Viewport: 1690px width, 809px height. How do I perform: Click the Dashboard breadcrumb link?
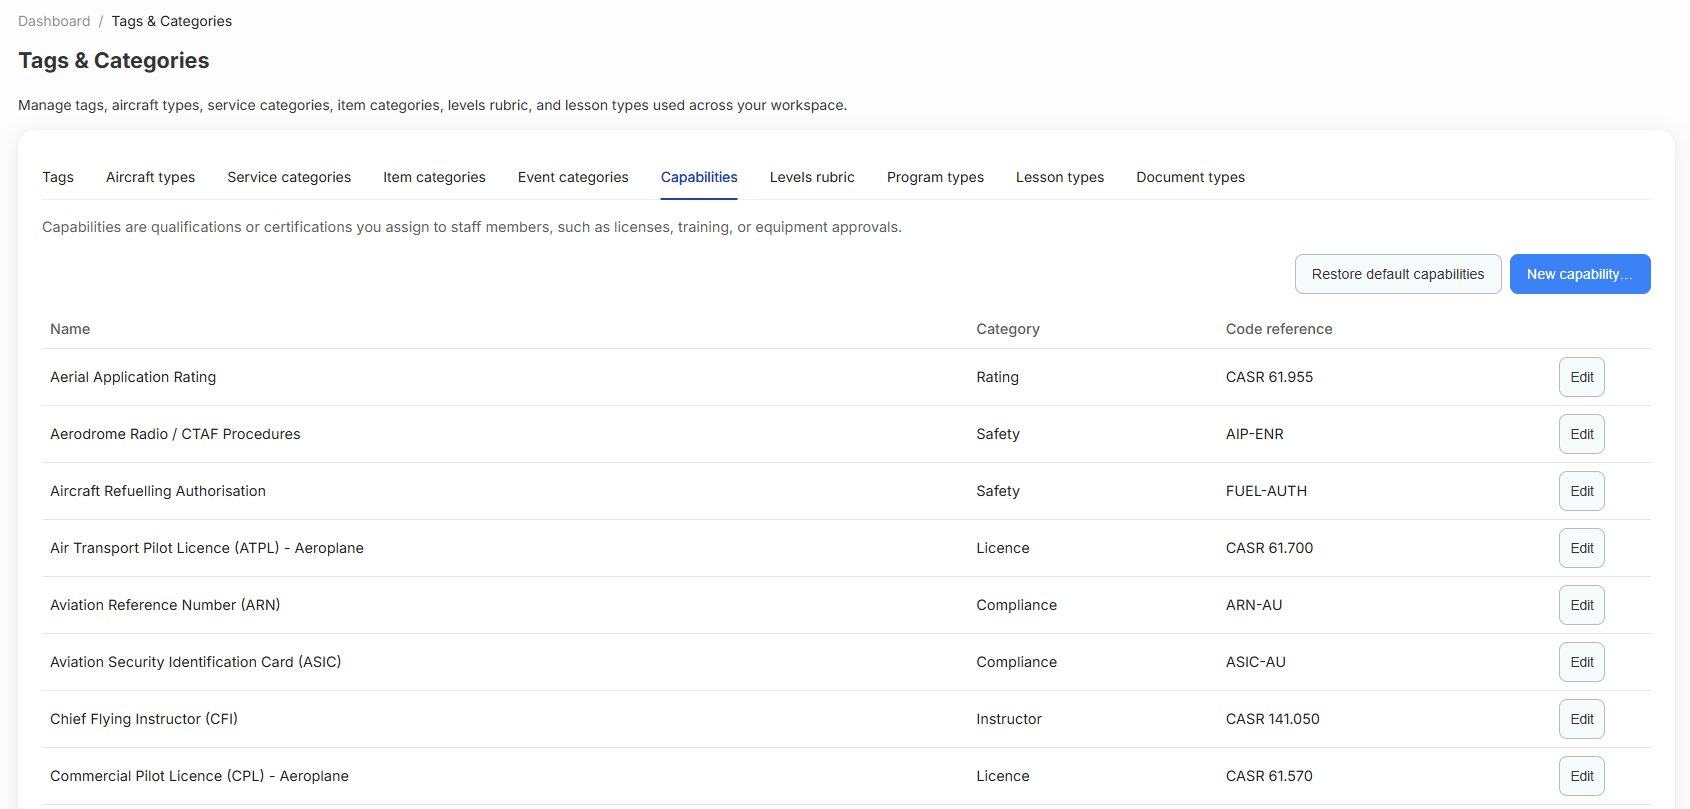[x=54, y=21]
